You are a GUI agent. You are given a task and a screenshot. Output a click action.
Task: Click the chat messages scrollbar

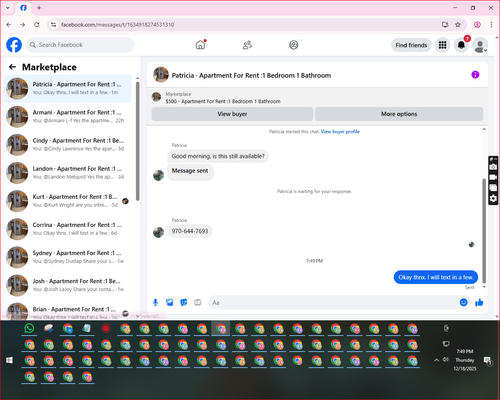click(x=484, y=231)
